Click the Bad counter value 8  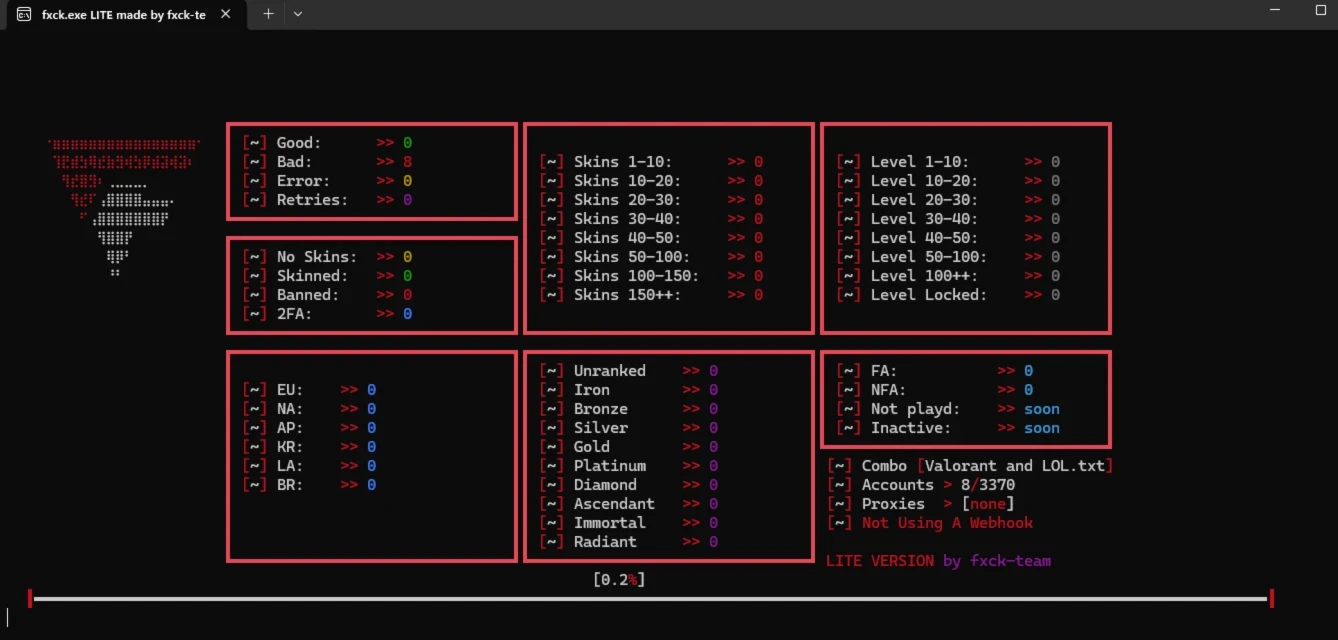[407, 162]
